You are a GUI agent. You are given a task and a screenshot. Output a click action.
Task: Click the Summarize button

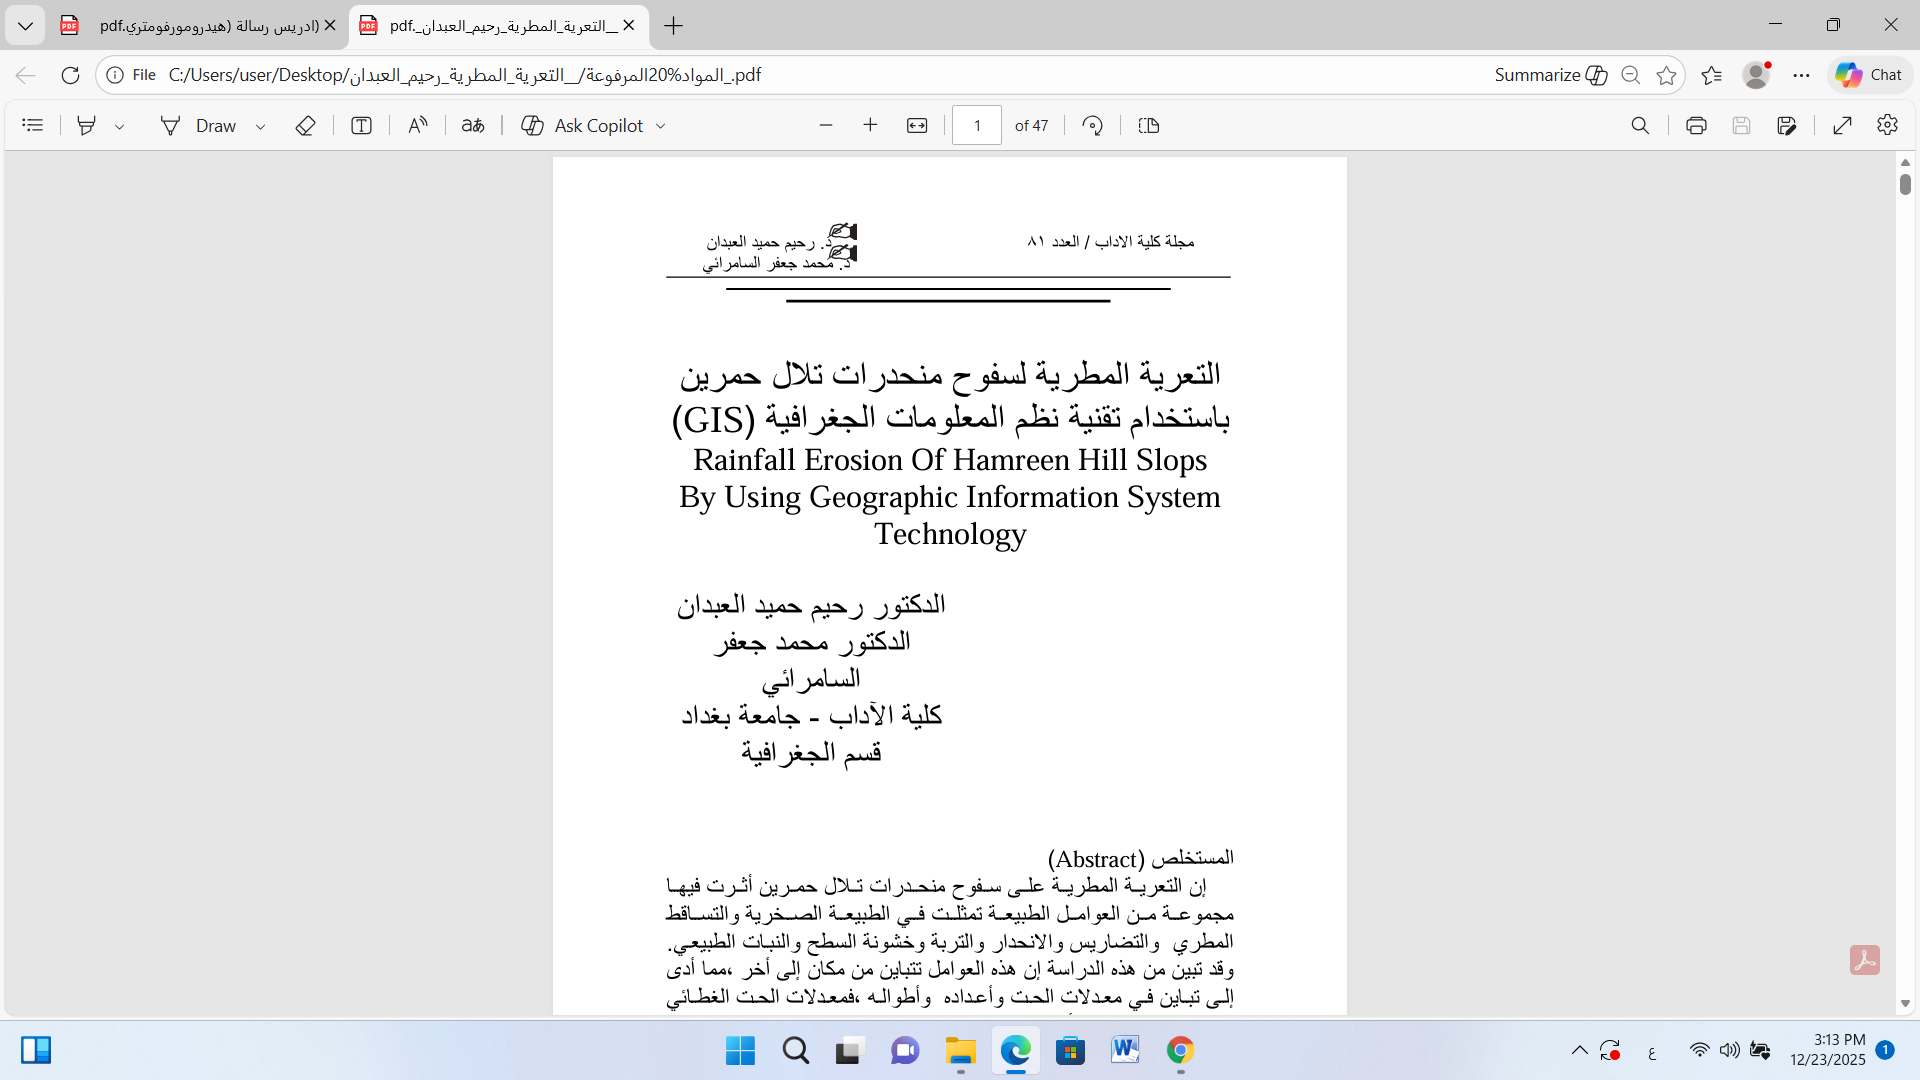(x=1550, y=75)
